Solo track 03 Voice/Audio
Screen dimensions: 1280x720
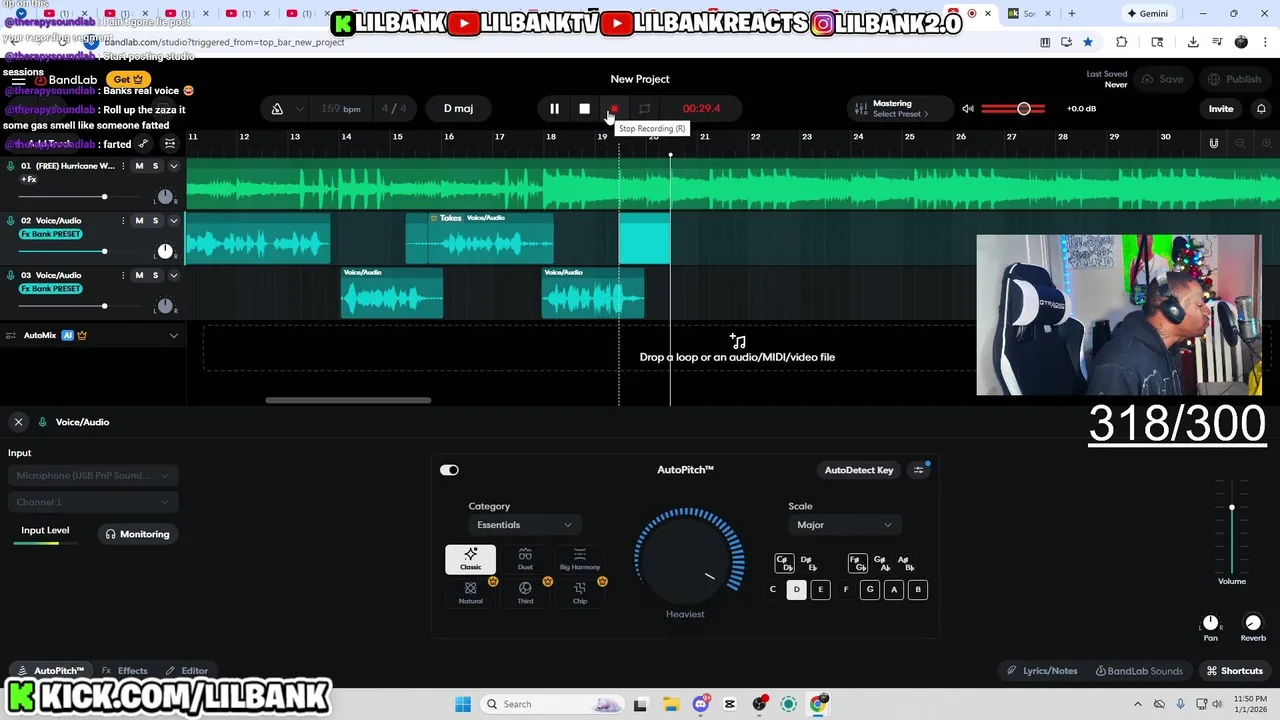pyautogui.click(x=155, y=275)
